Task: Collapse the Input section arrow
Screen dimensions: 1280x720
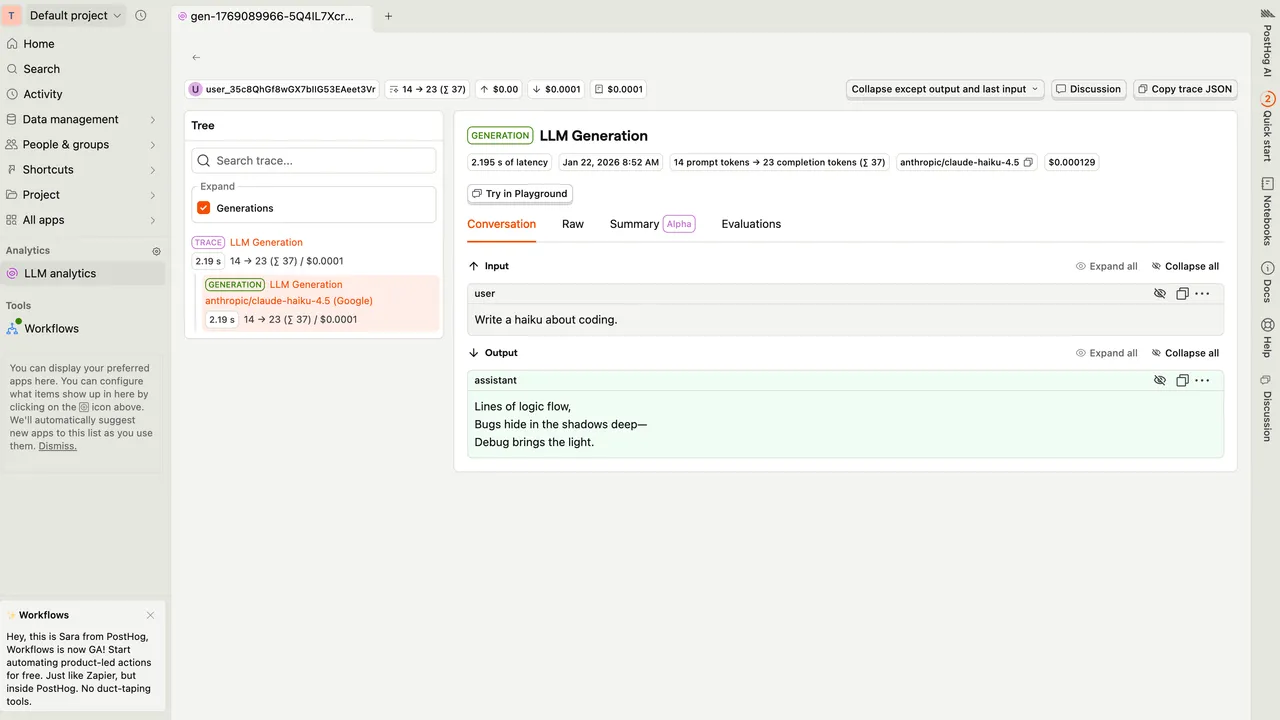Action: point(474,266)
